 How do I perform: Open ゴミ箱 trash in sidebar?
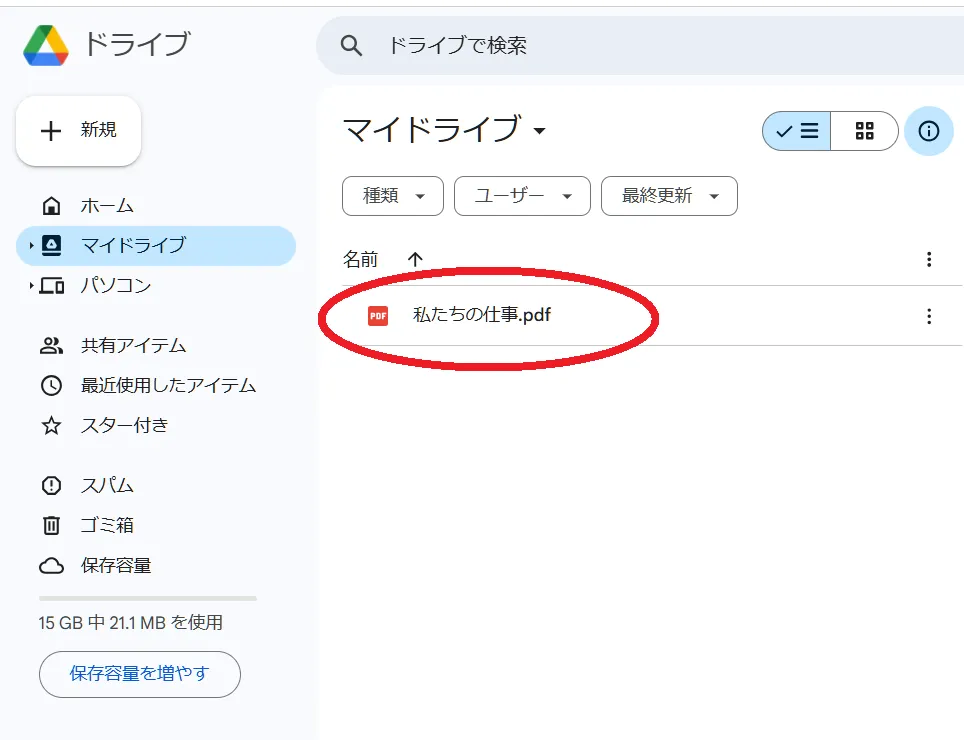(106, 525)
